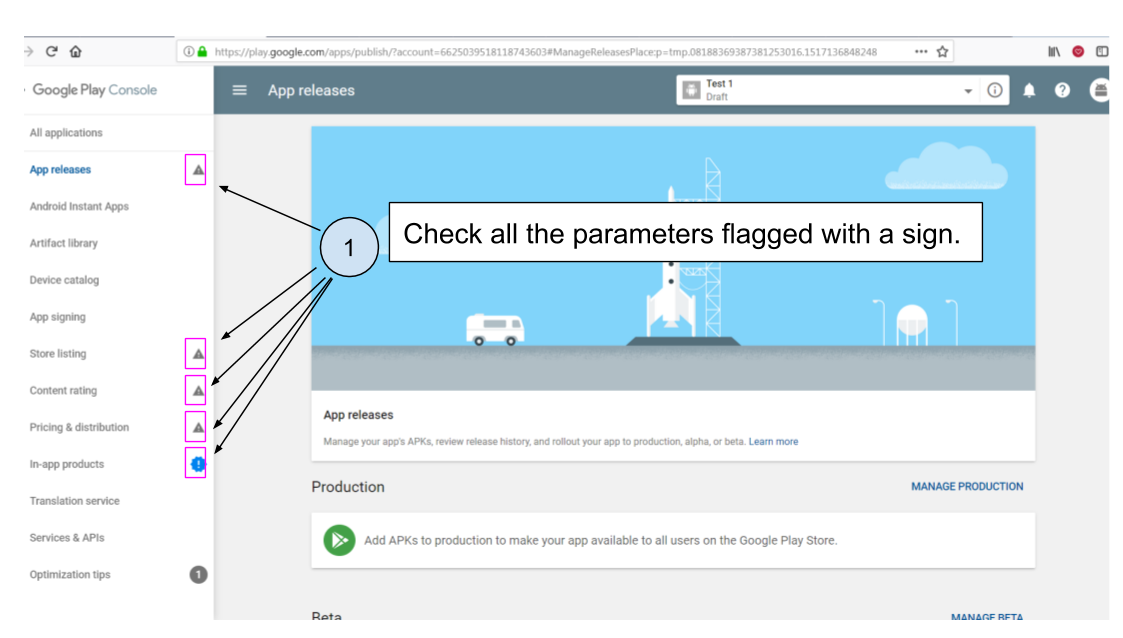
Task: Open the hamburger navigation menu
Action: pos(239,90)
